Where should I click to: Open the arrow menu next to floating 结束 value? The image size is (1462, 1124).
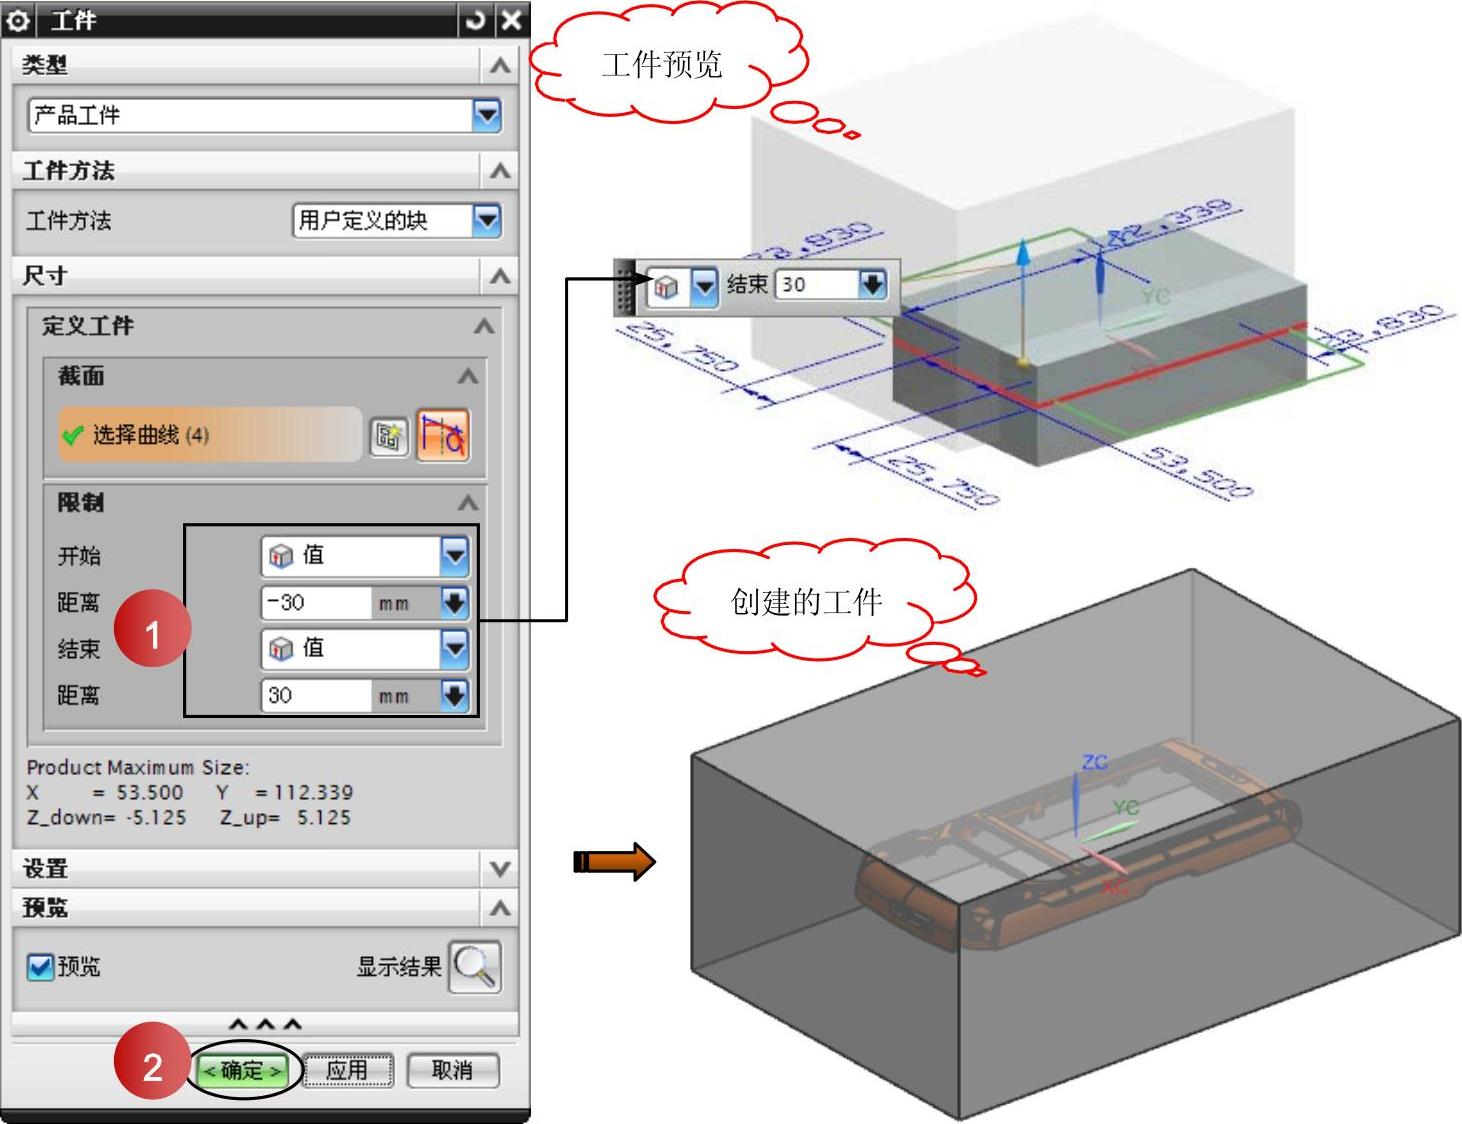(873, 285)
